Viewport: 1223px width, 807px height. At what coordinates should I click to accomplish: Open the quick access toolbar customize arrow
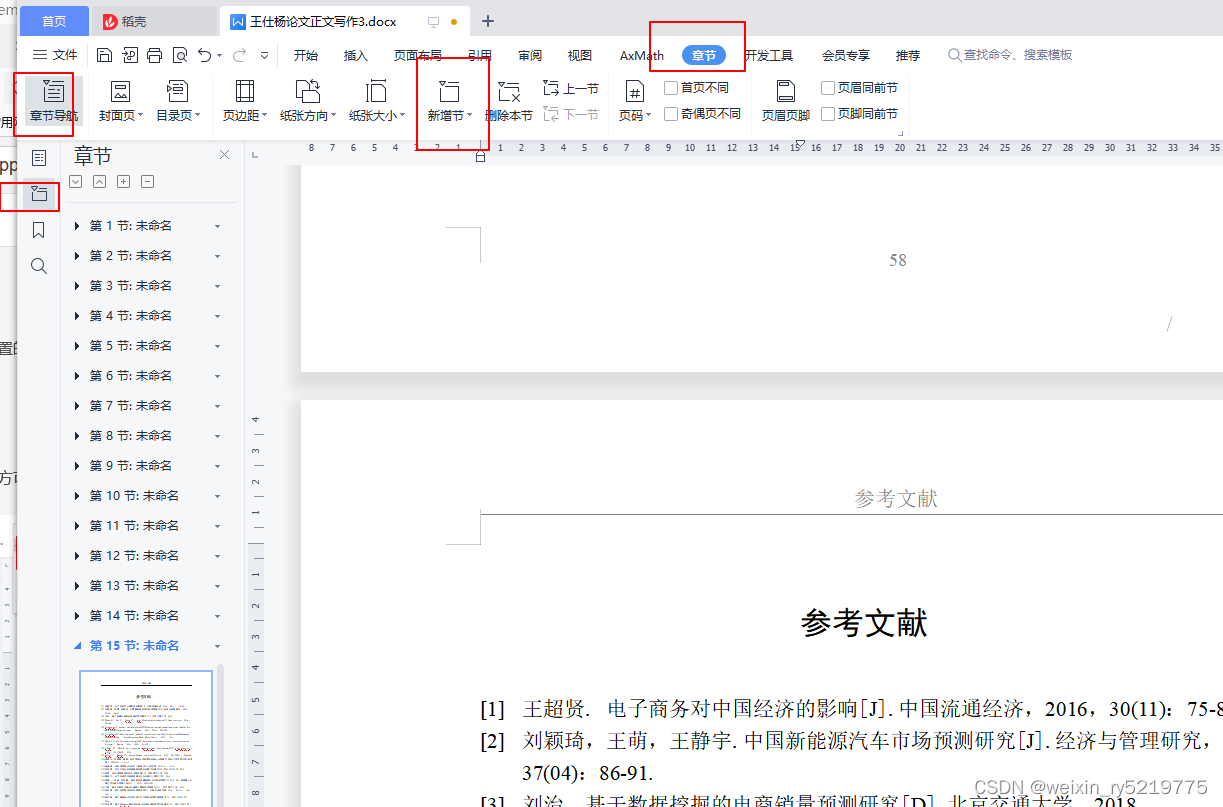coord(264,55)
